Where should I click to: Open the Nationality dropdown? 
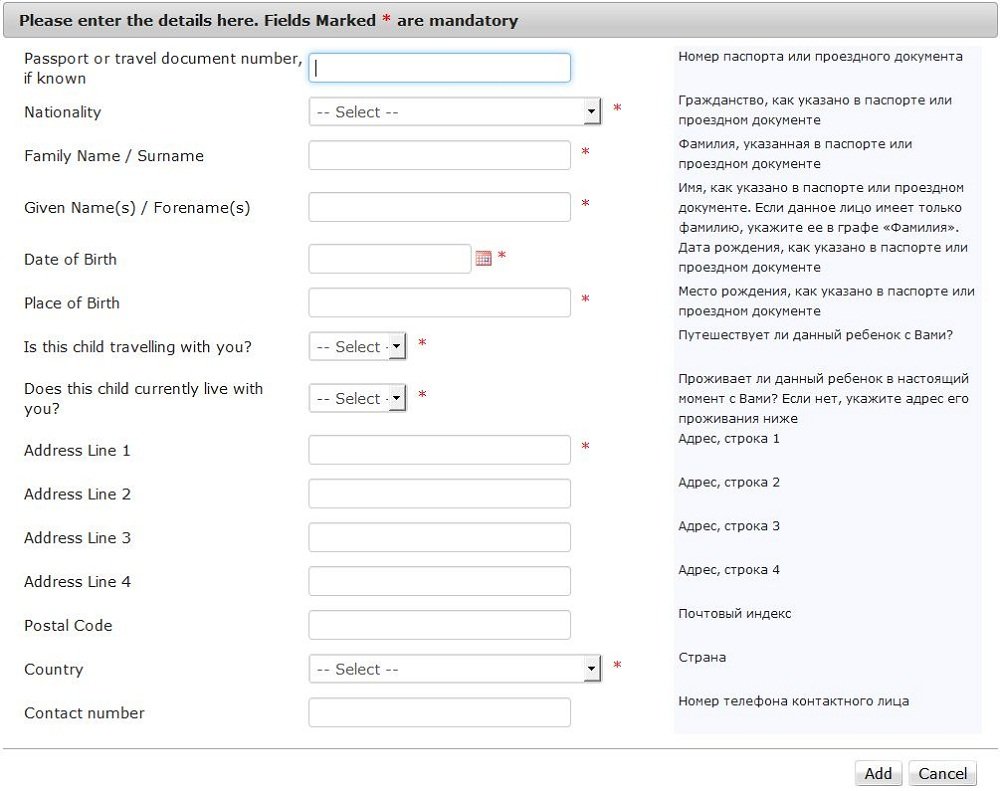[x=455, y=112]
